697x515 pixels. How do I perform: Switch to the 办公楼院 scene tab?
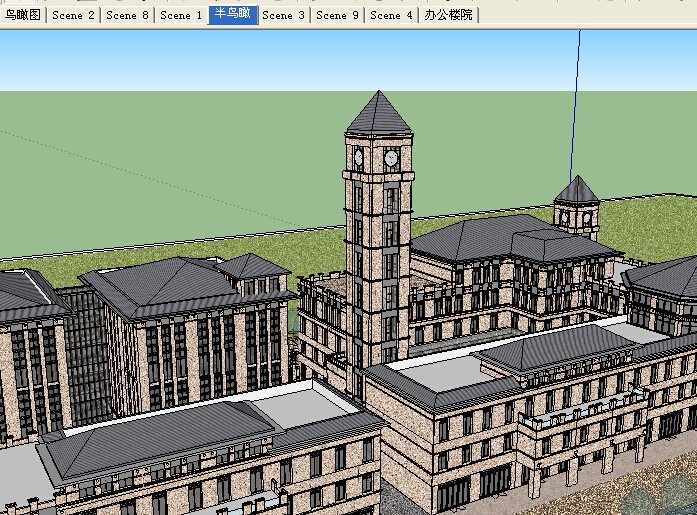[449, 15]
